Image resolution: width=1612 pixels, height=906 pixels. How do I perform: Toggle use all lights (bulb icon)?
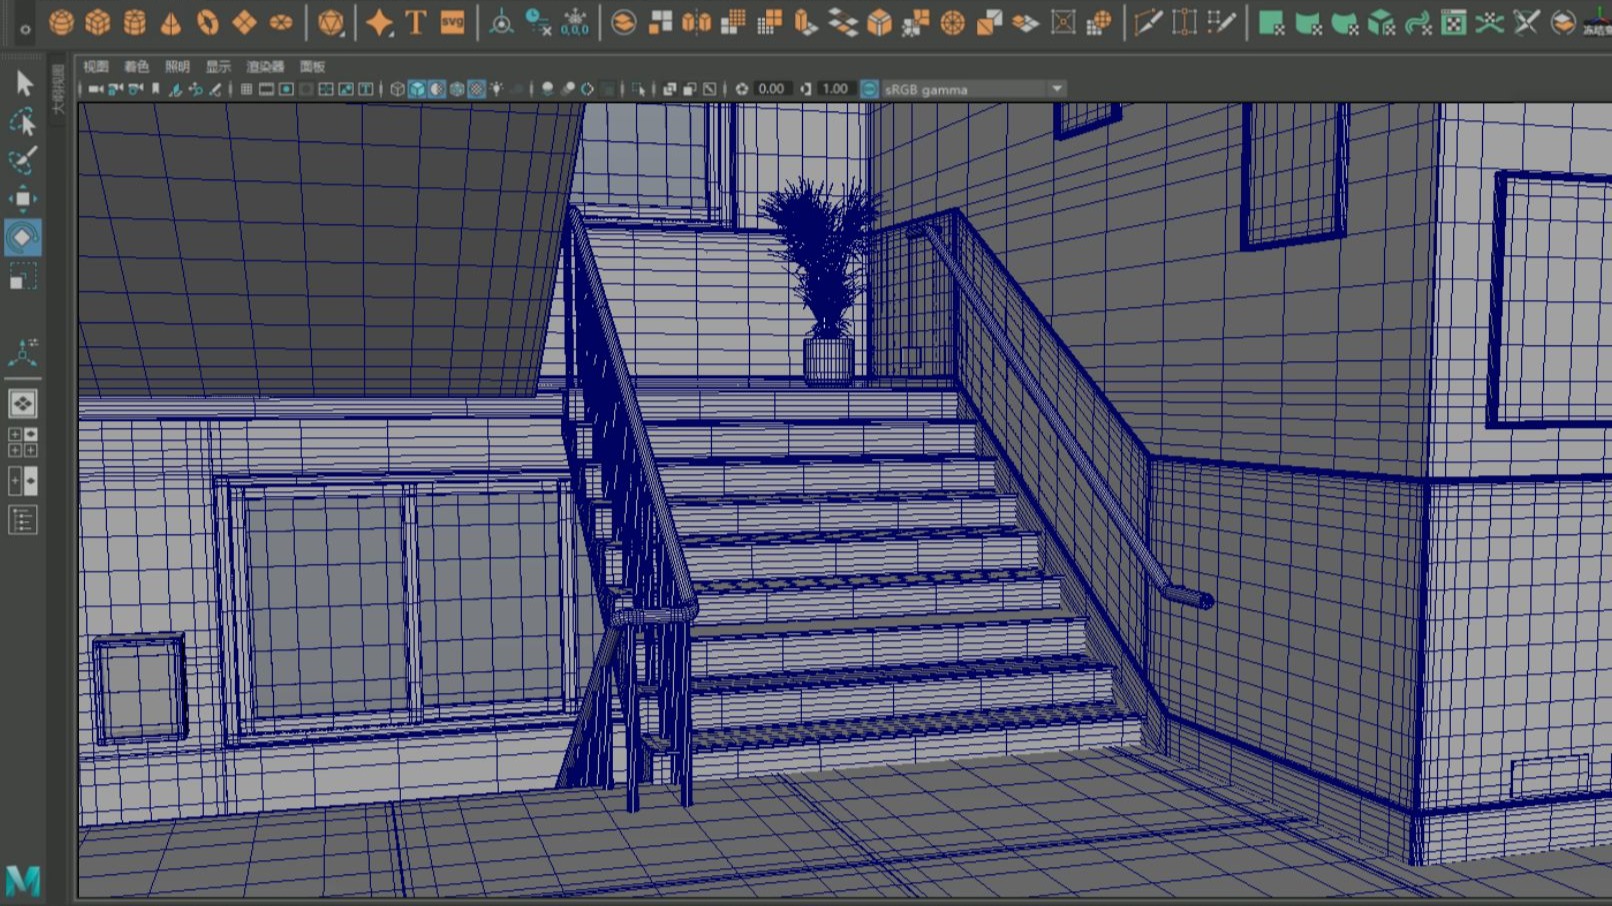(x=497, y=89)
